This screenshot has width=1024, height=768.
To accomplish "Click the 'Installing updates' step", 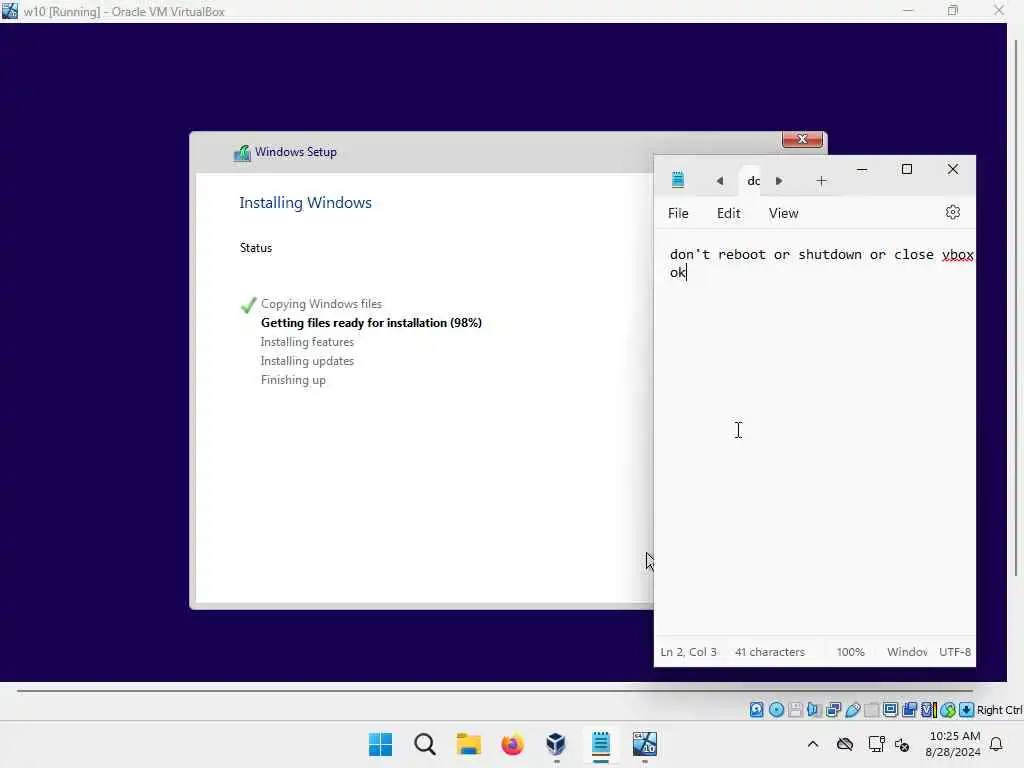I will pyautogui.click(x=307, y=360).
